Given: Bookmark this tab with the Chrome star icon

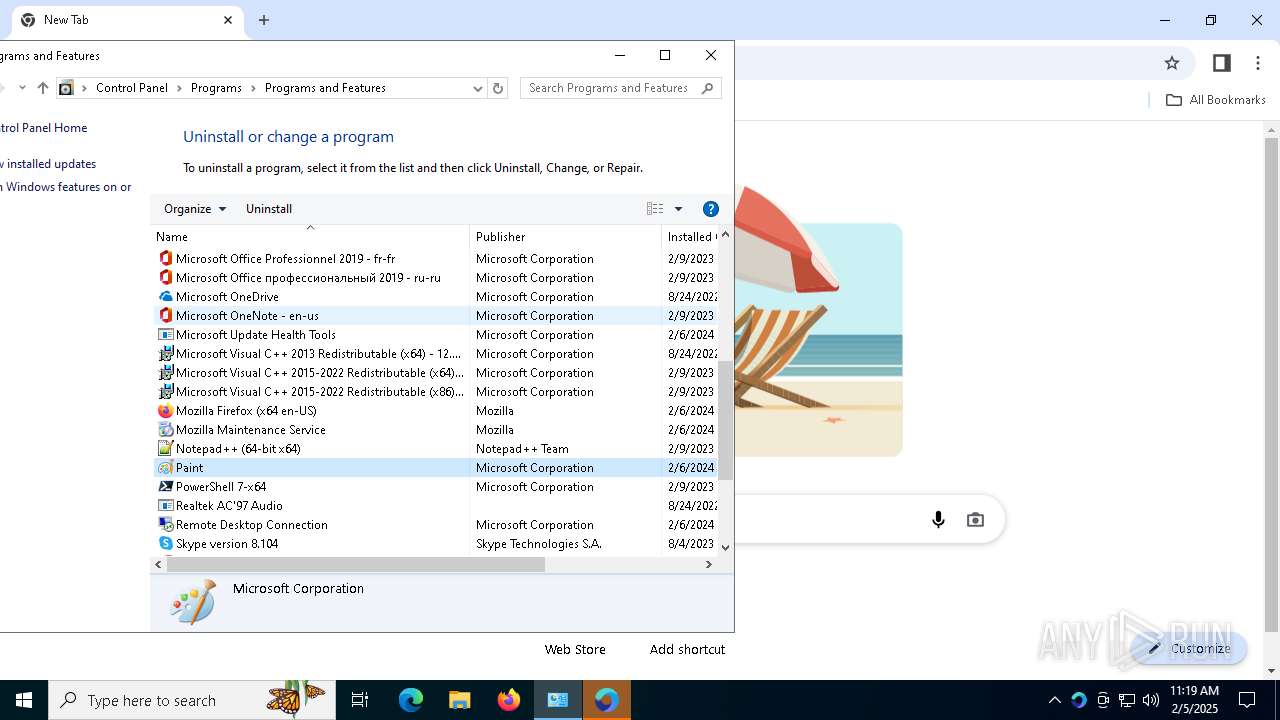Looking at the screenshot, I should tap(1172, 63).
